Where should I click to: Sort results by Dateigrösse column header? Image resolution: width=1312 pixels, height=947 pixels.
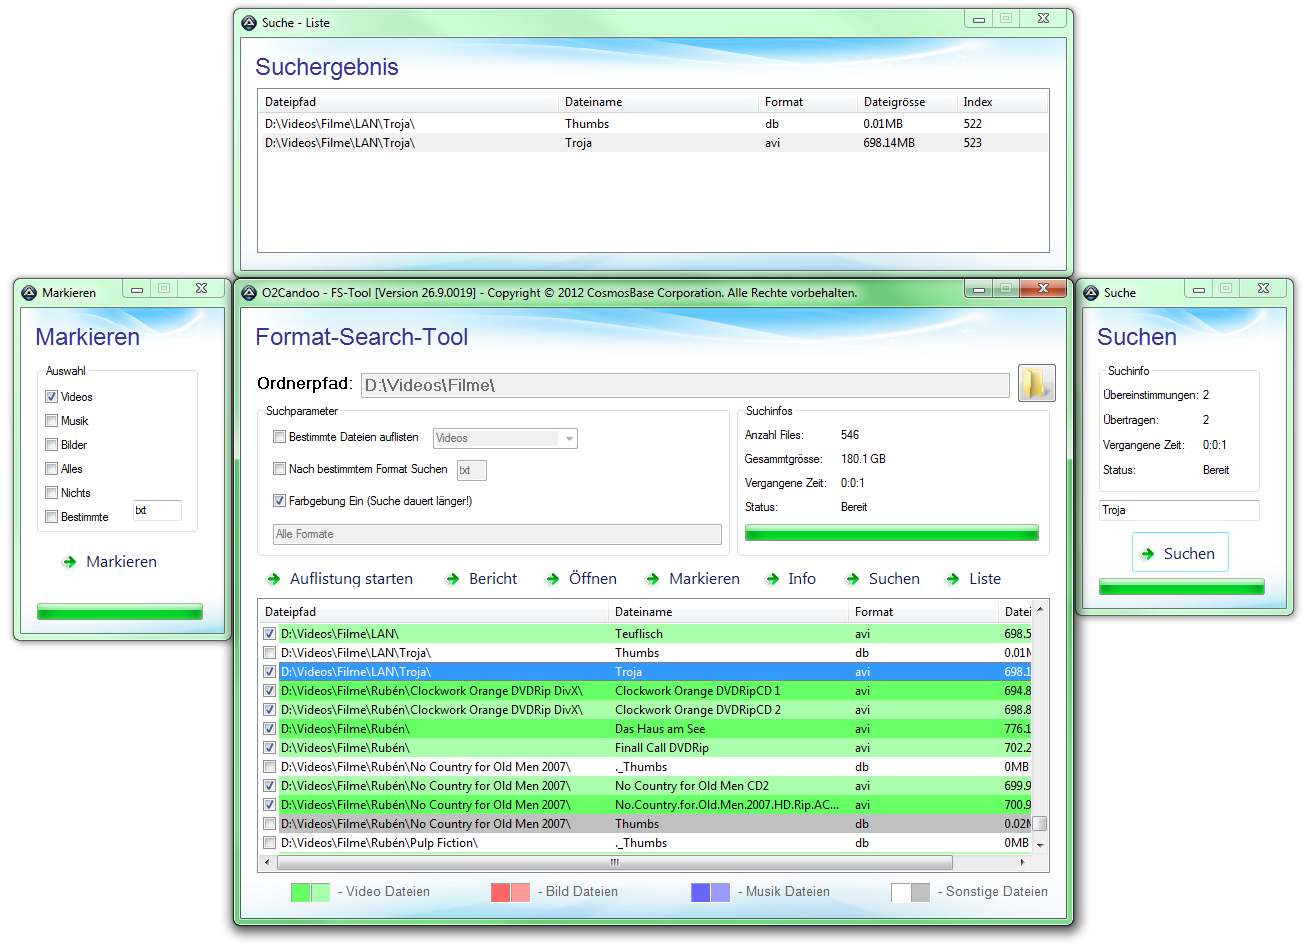(x=894, y=102)
